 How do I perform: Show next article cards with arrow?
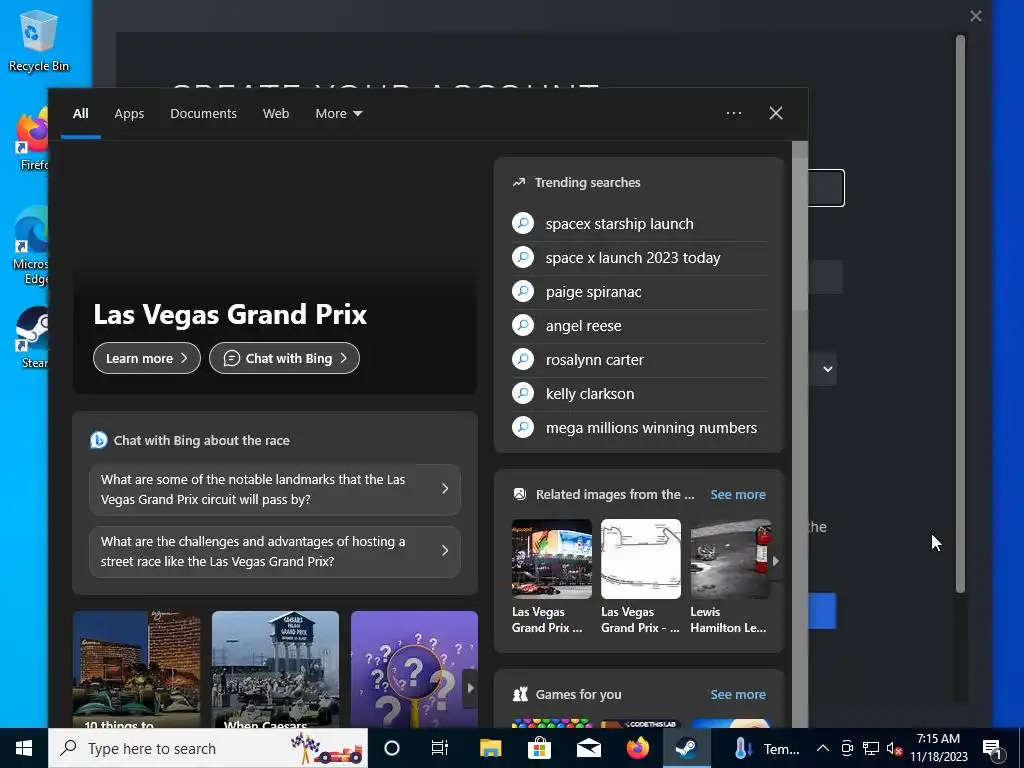[470, 688]
